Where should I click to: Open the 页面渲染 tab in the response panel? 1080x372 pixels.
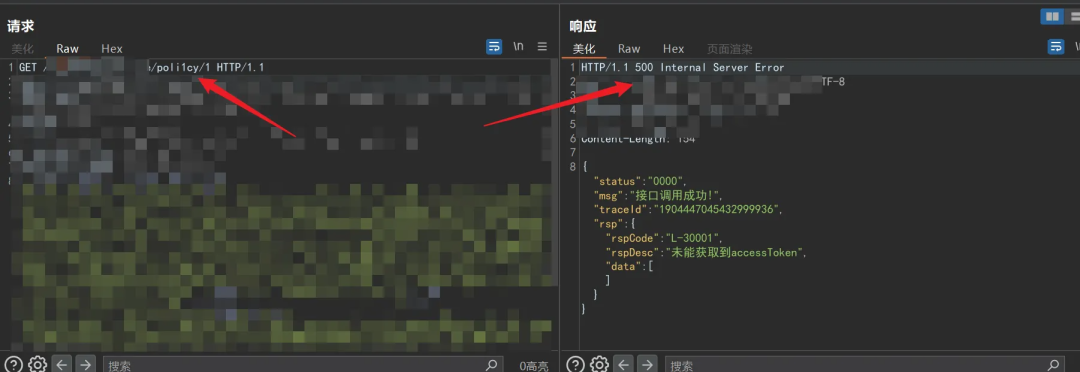click(x=729, y=49)
